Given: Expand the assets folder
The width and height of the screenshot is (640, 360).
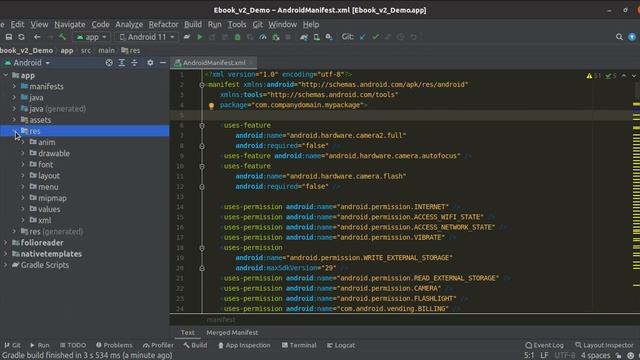Looking at the screenshot, I should [x=14, y=120].
